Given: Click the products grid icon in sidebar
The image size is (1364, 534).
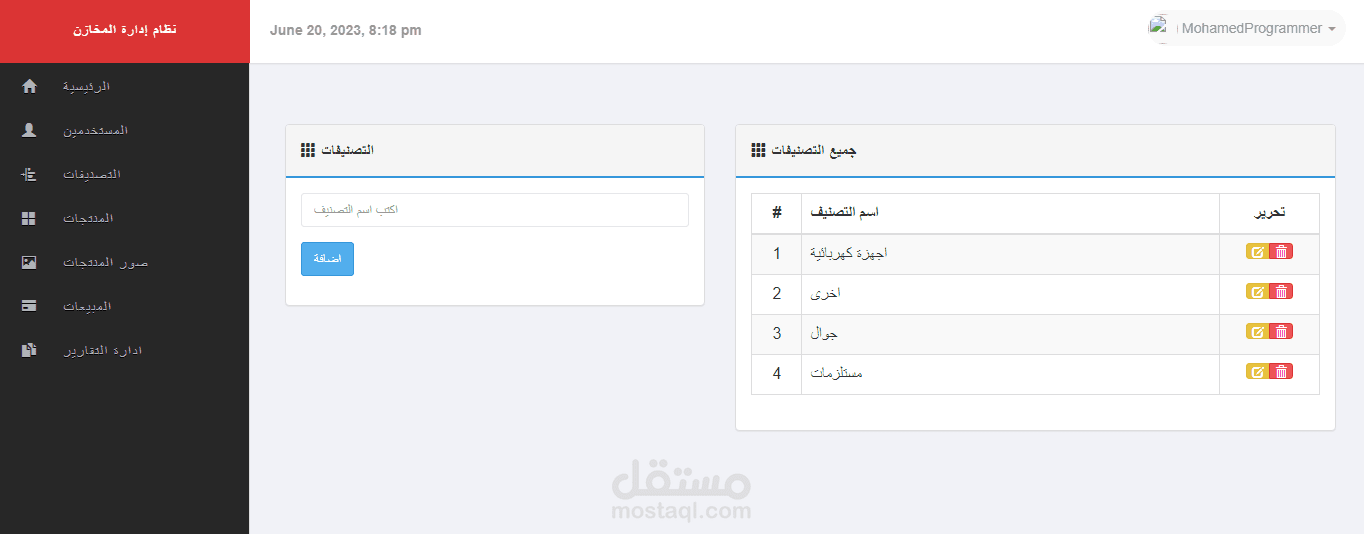Looking at the screenshot, I should [x=29, y=218].
